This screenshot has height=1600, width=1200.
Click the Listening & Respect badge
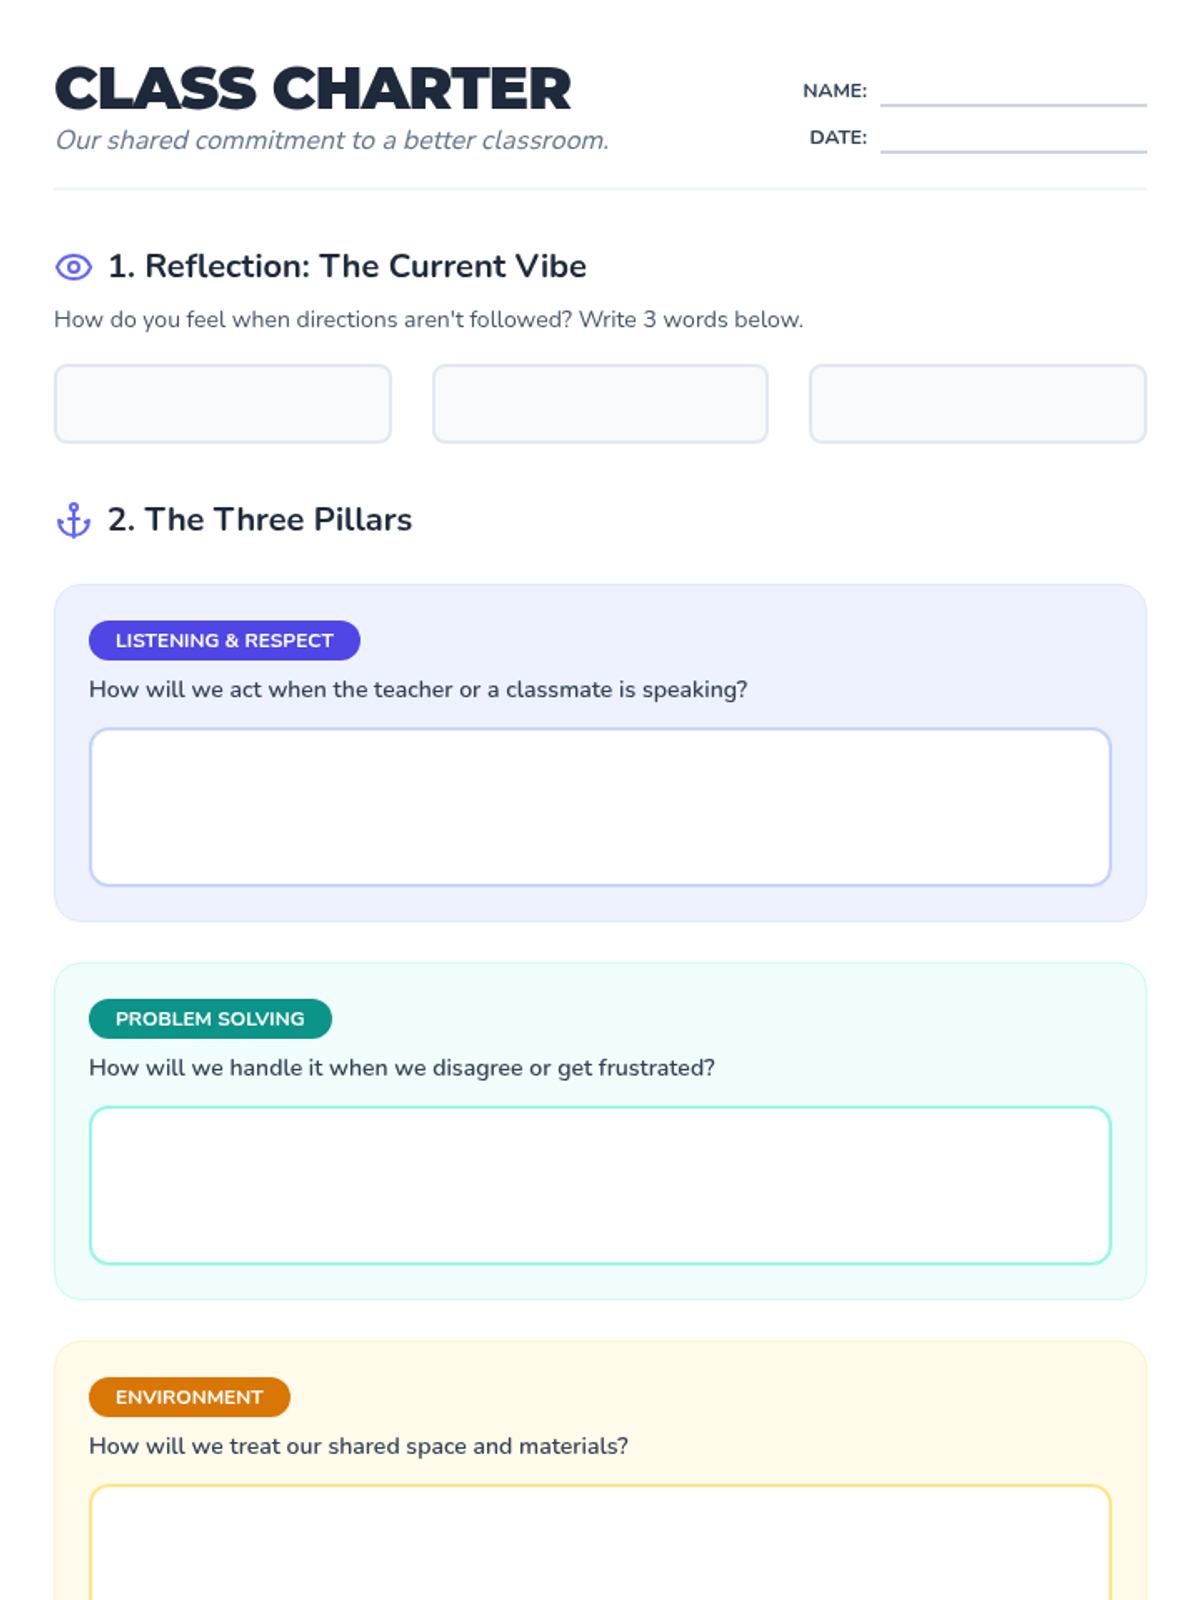coord(224,640)
